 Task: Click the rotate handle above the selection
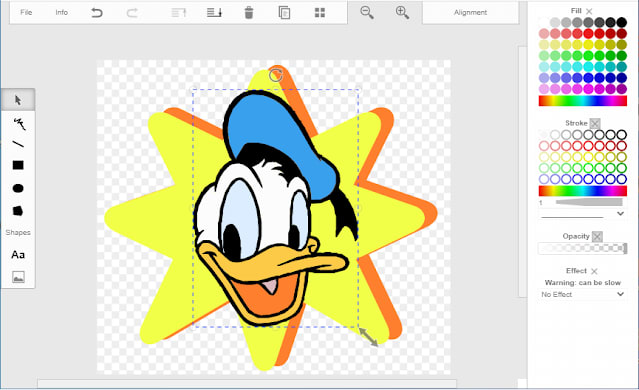tap(276, 75)
